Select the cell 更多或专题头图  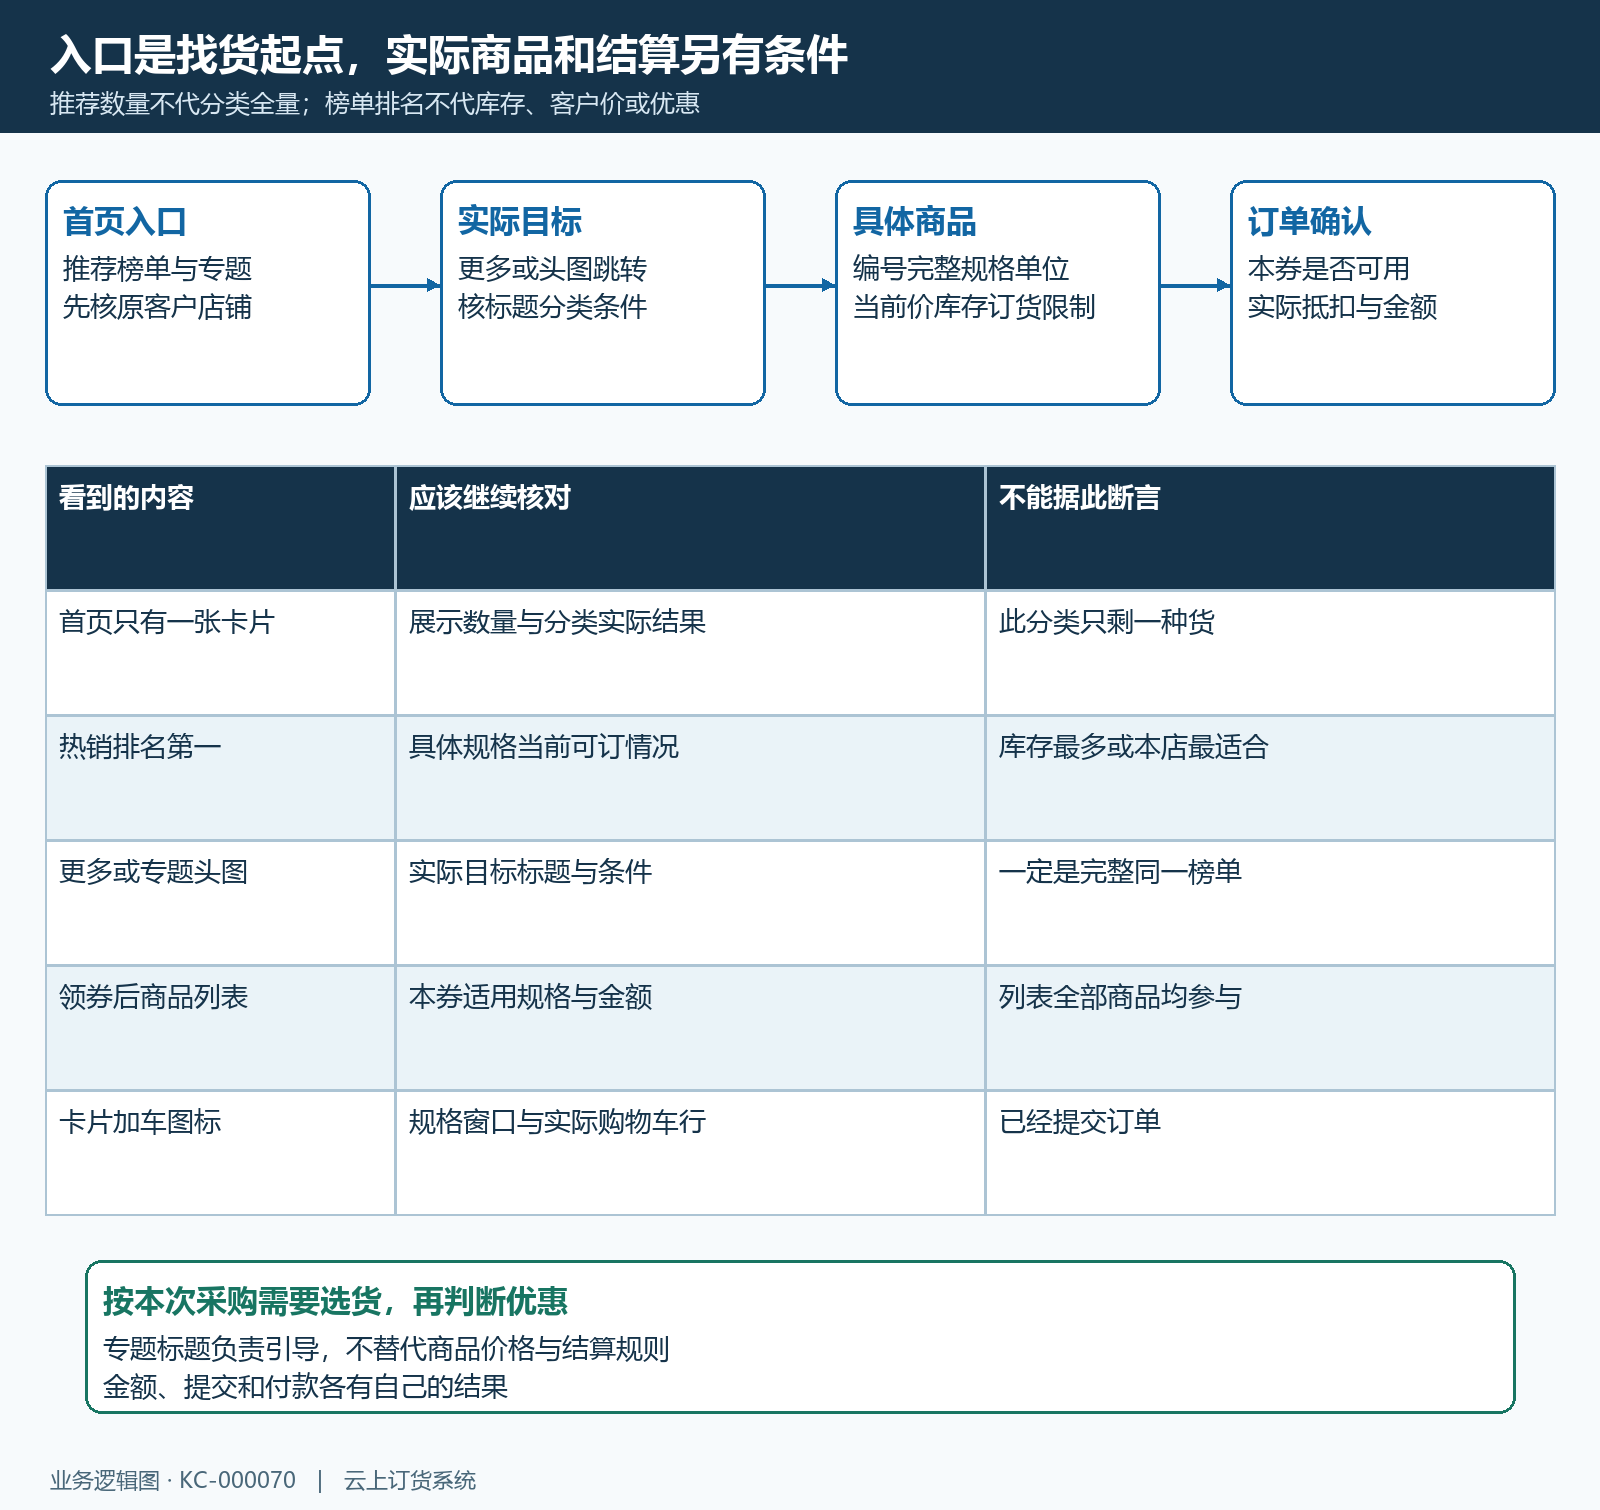[x=221, y=903]
